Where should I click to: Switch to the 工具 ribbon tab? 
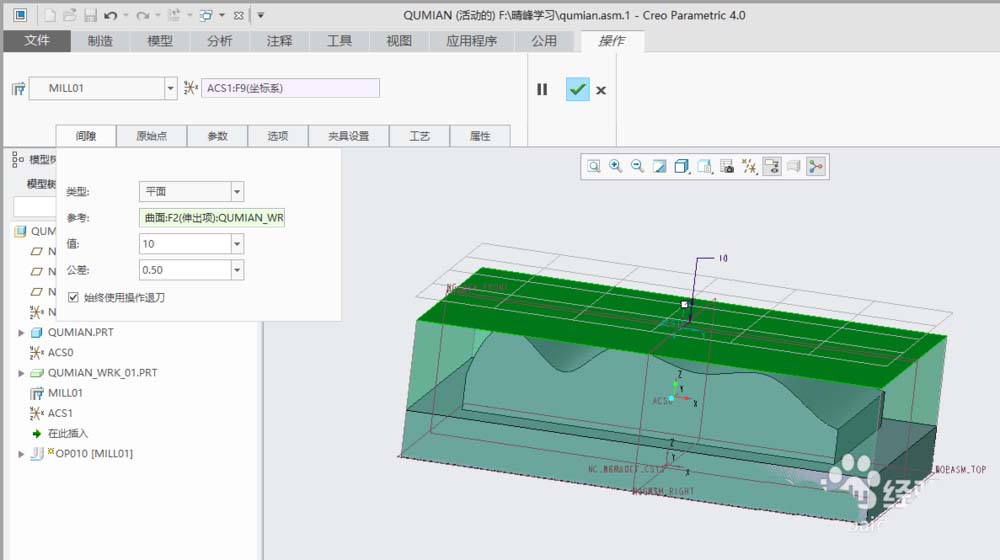339,41
